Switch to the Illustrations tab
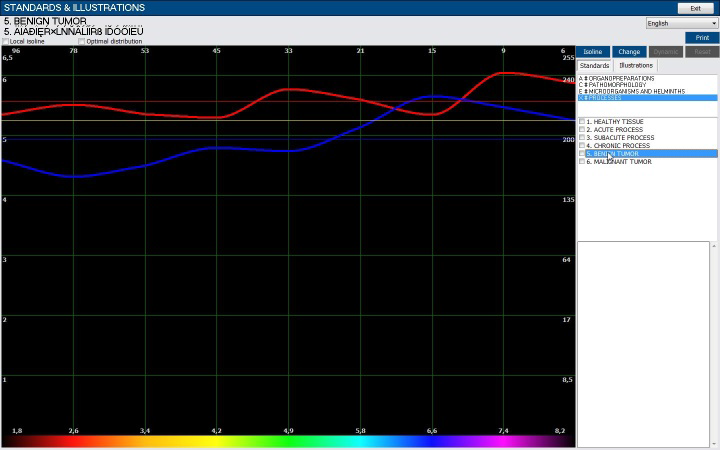Screen dimensions: 720x450 pyautogui.click(x=636, y=66)
